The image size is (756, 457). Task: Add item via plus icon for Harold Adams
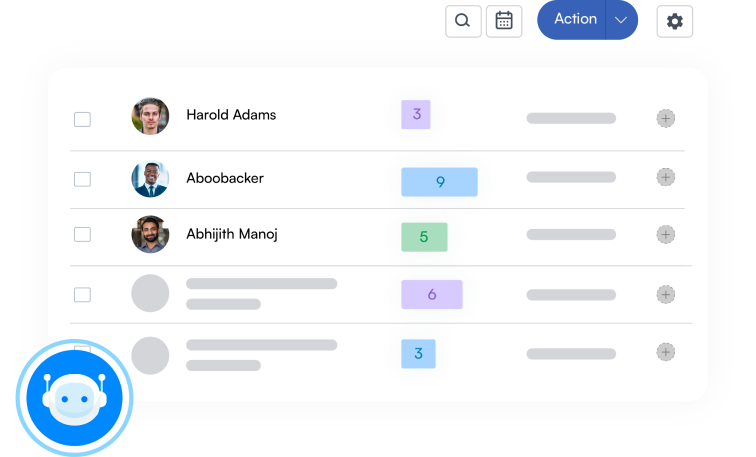[665, 118]
